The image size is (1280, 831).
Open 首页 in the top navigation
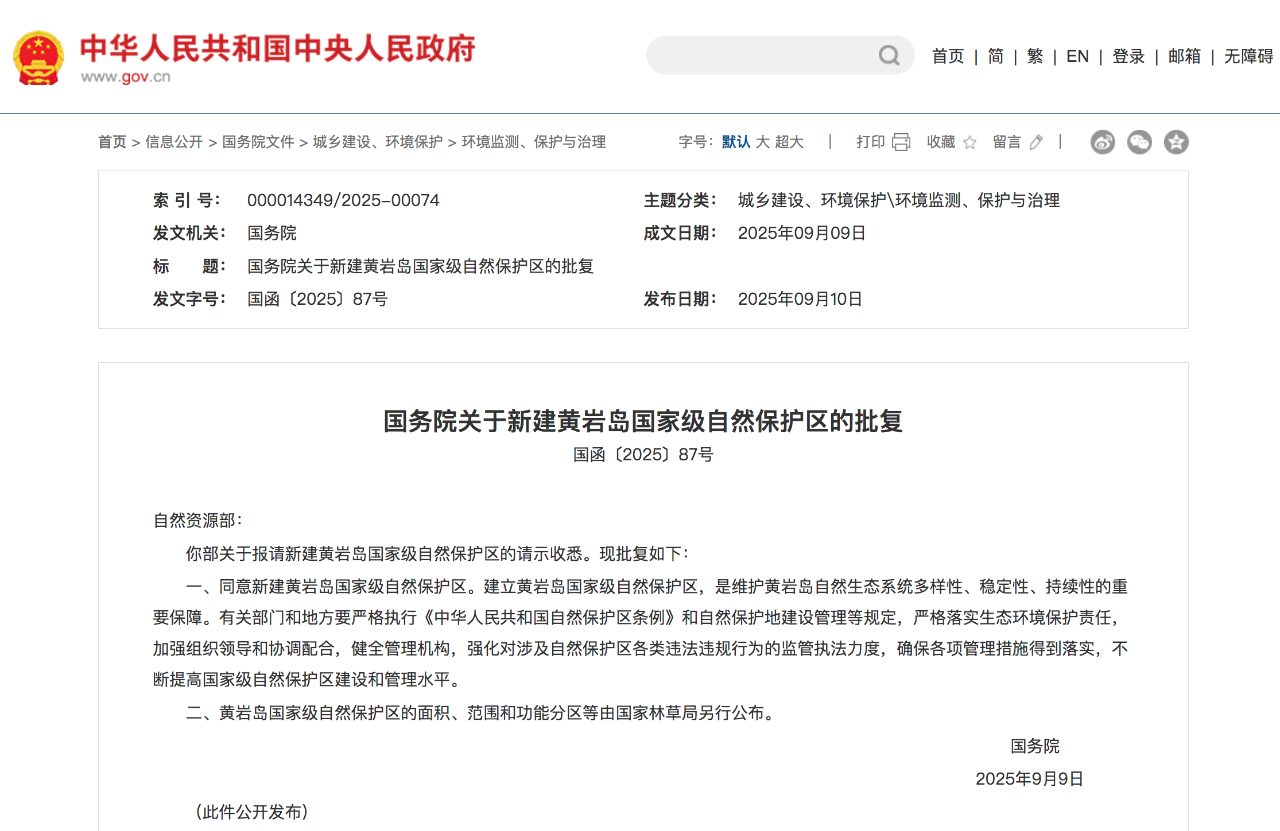click(x=948, y=56)
